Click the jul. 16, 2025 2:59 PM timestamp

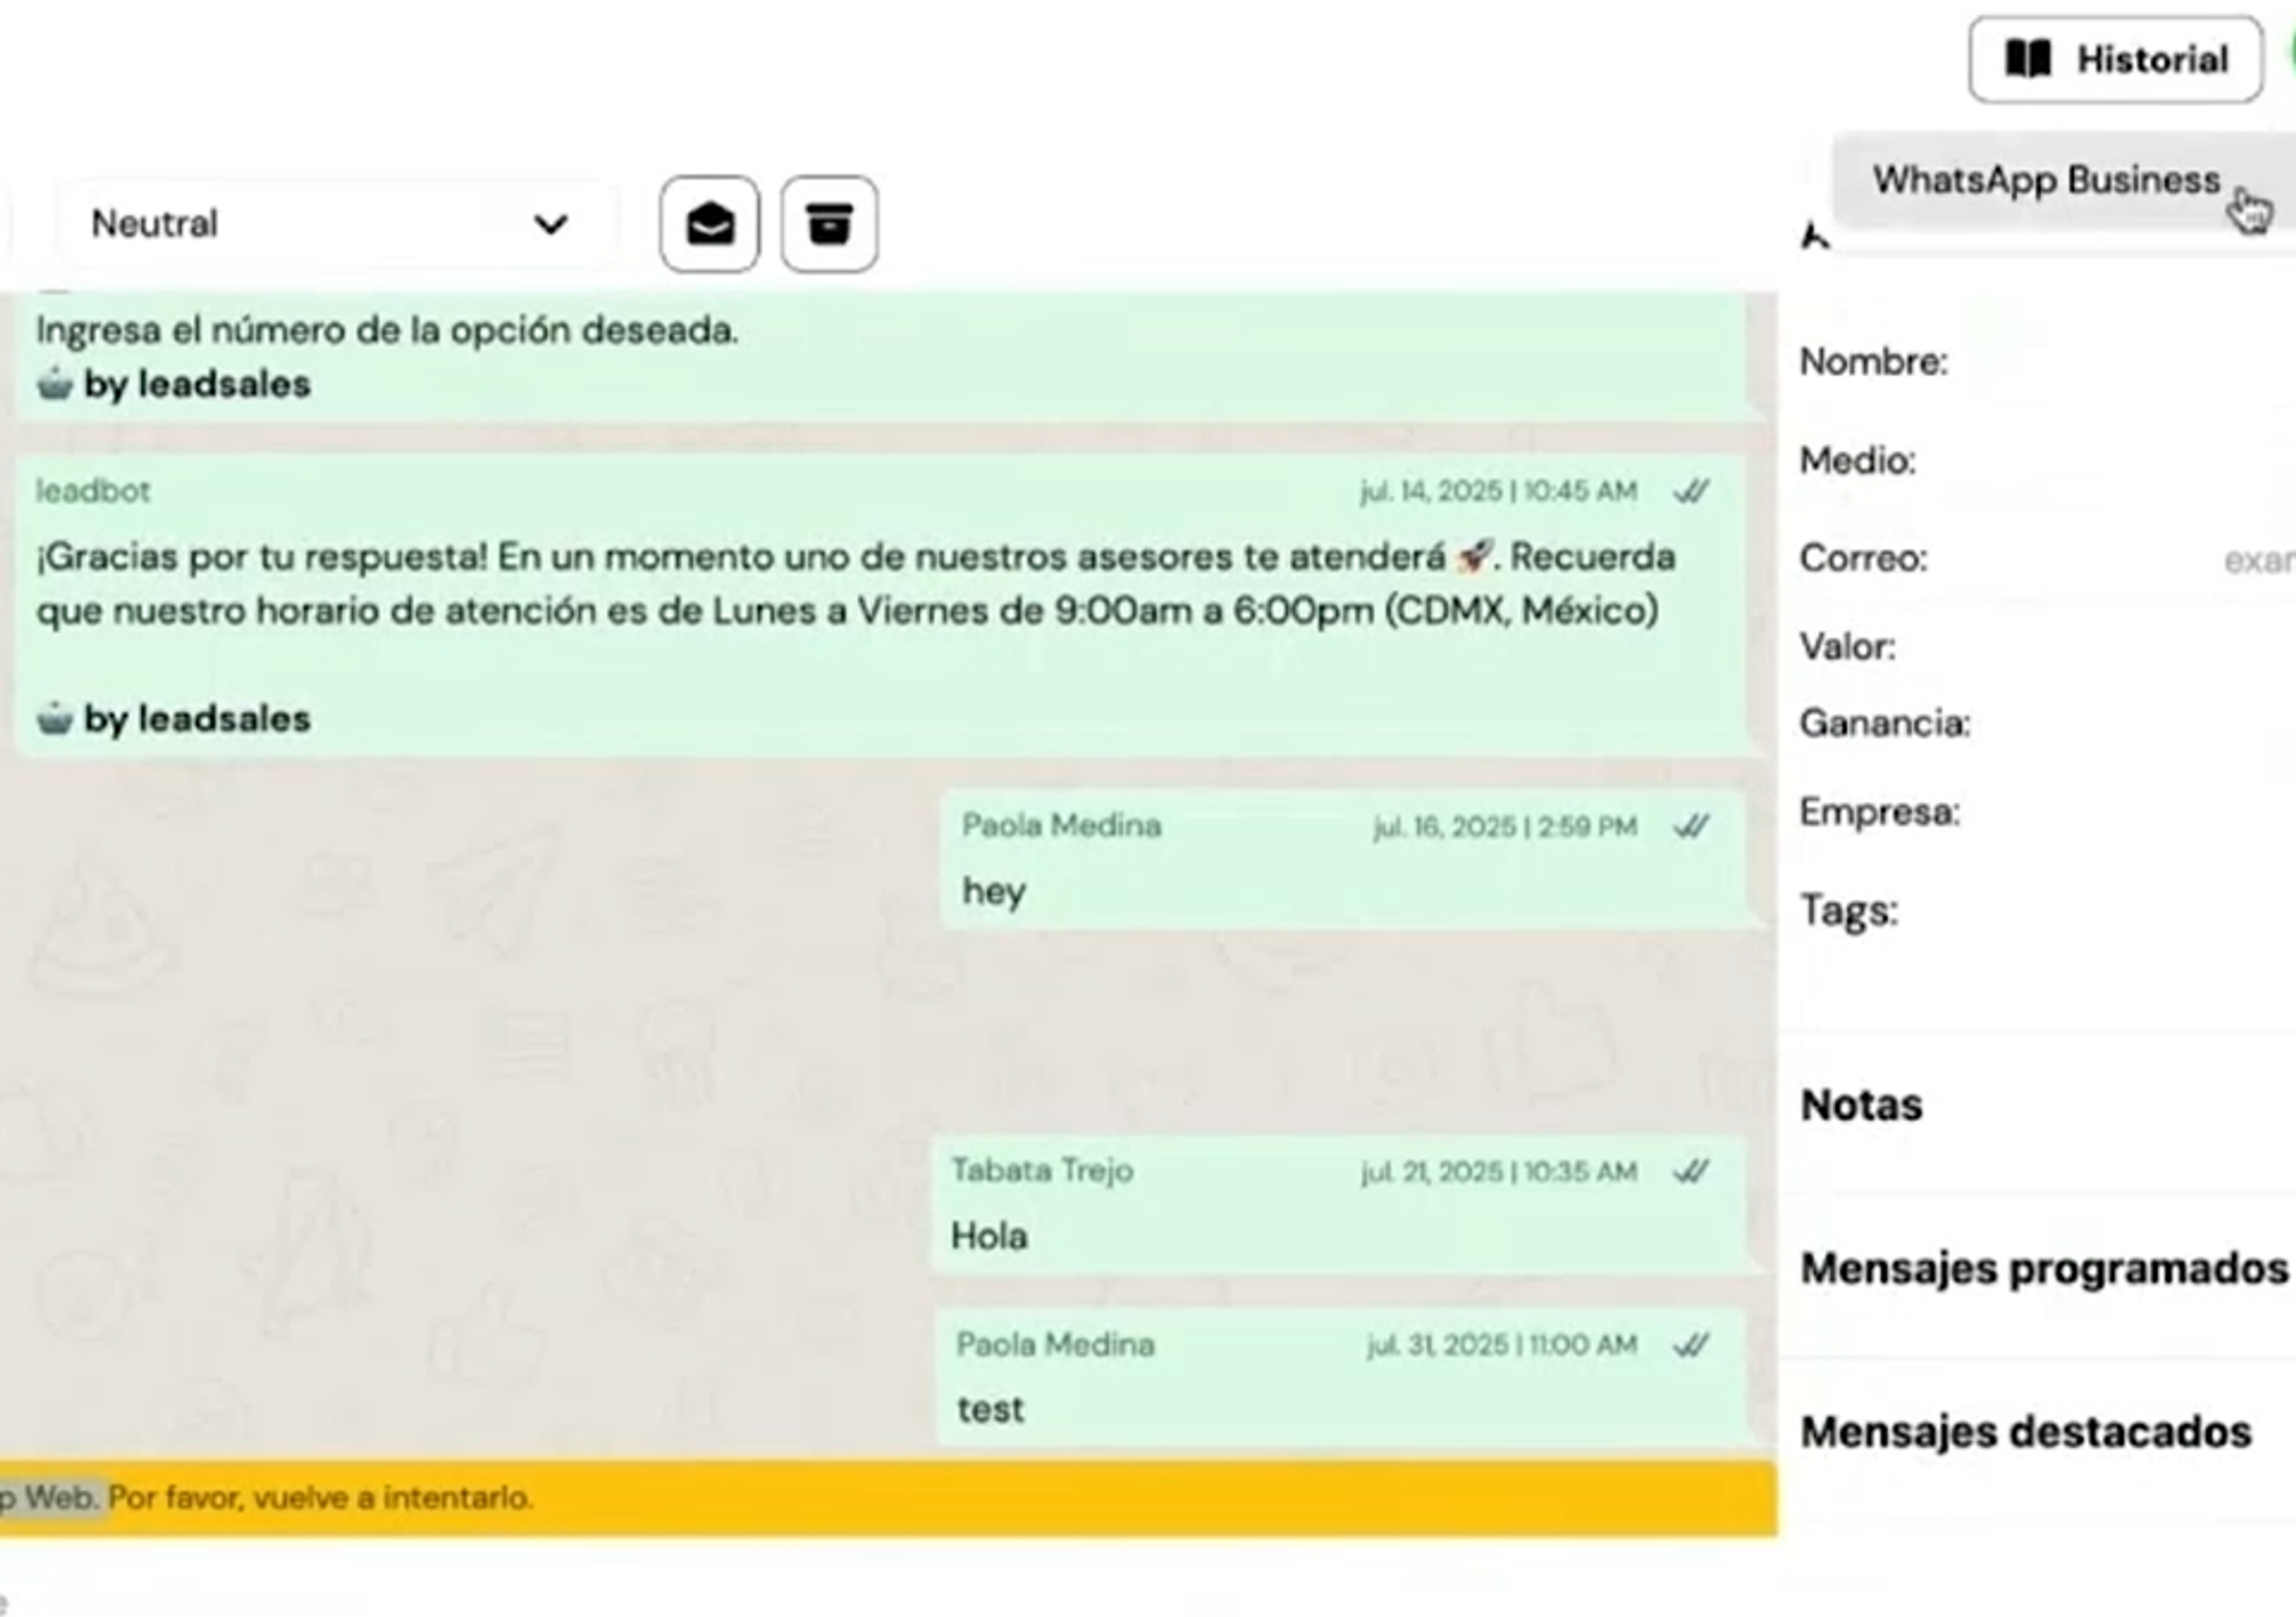point(1504,826)
